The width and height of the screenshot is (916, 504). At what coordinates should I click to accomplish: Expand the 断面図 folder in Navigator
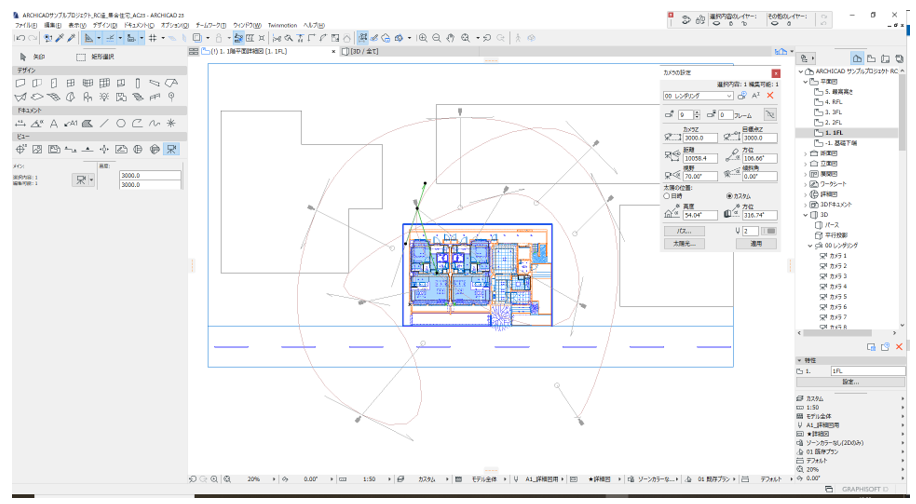tap(806, 153)
